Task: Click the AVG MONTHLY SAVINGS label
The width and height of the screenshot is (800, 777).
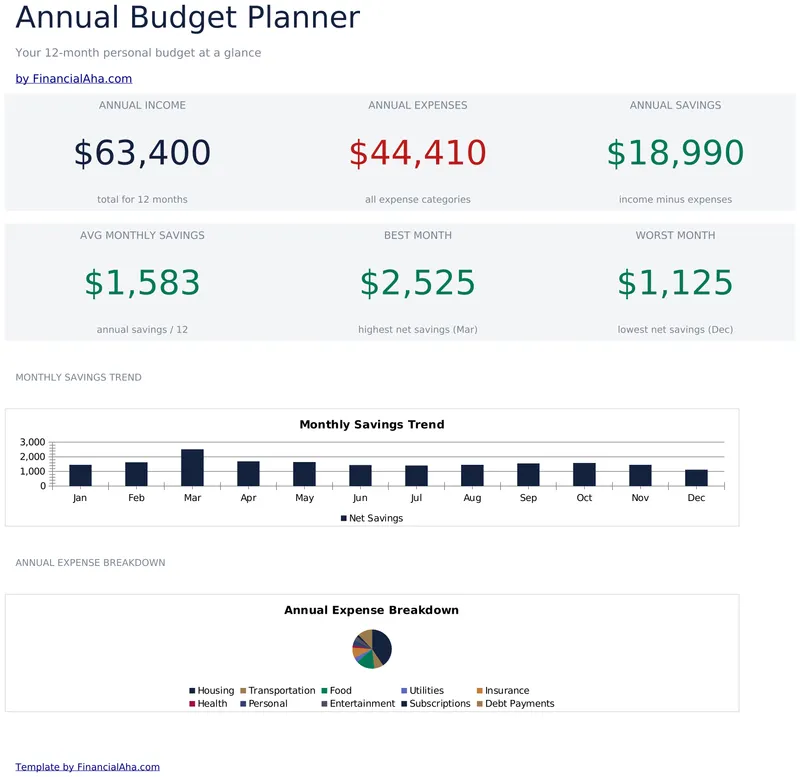Action: pos(142,235)
